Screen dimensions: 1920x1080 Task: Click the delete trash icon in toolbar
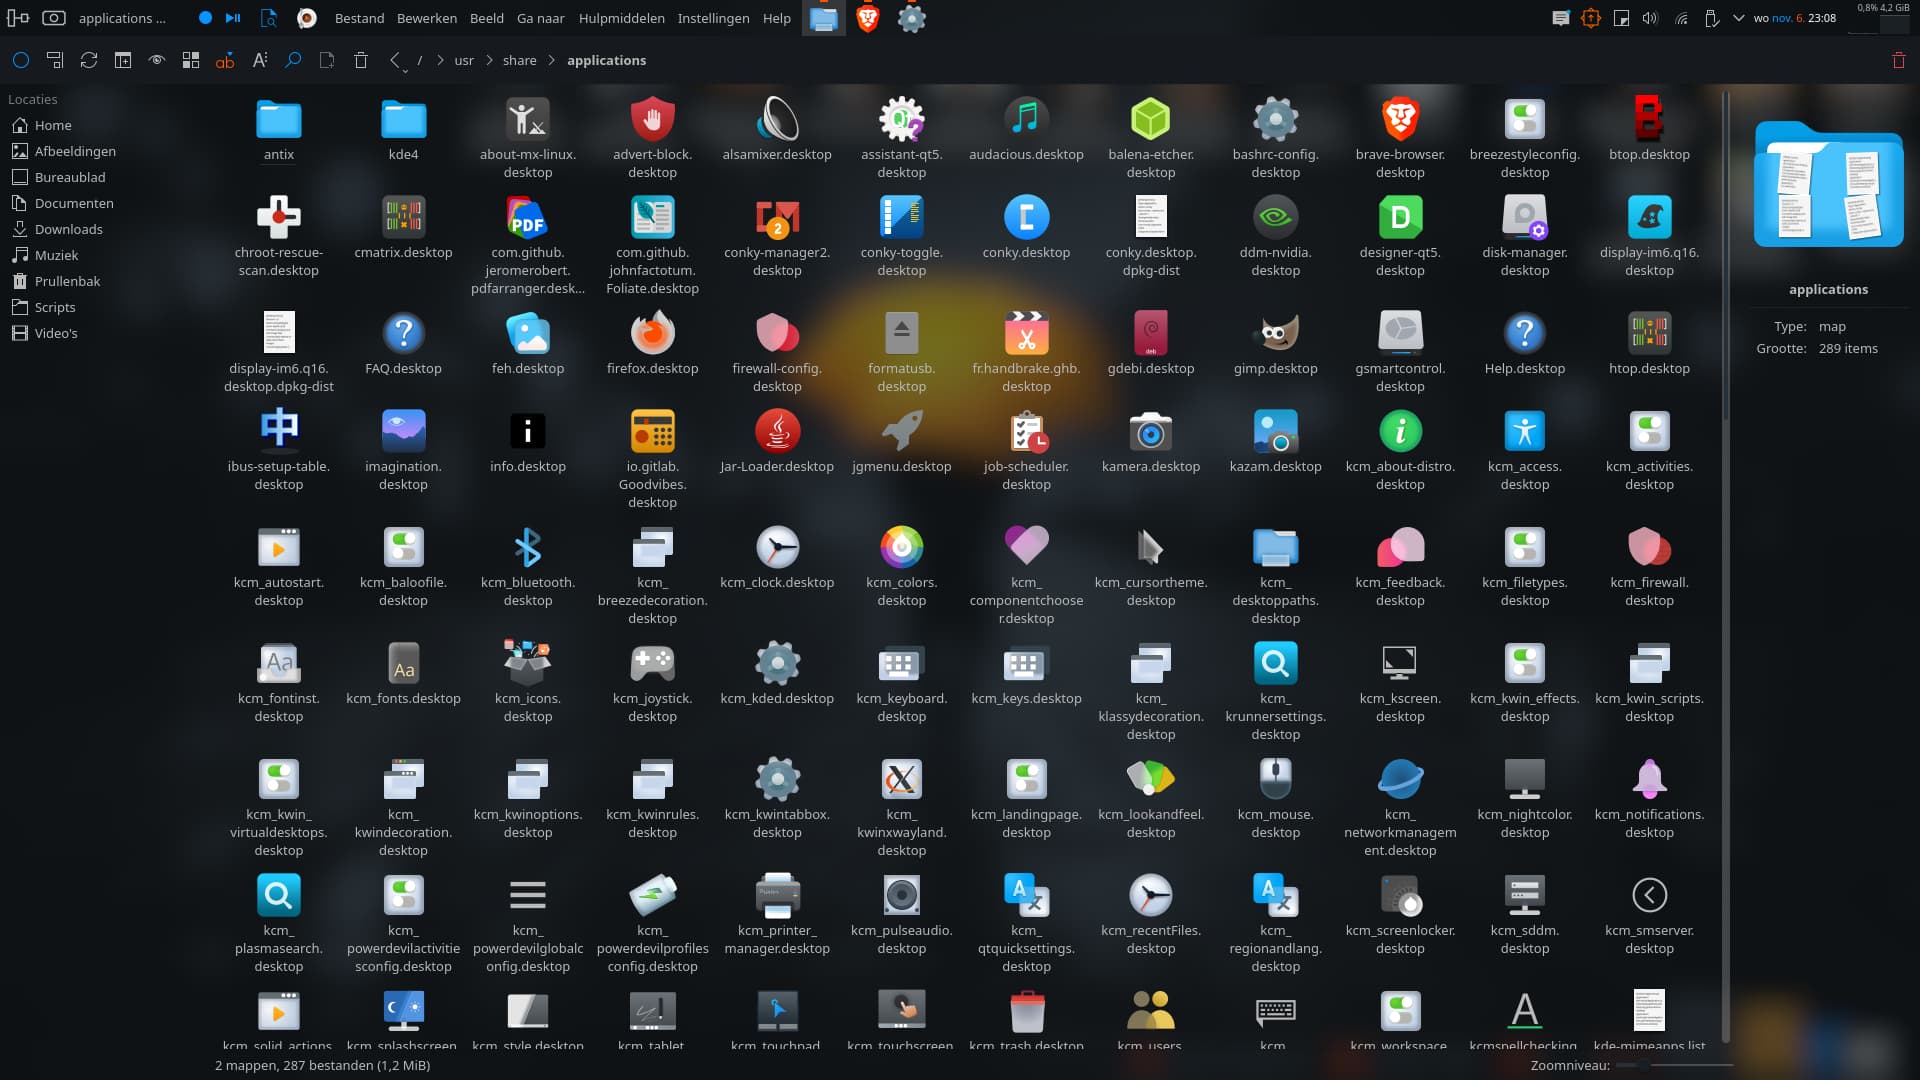(361, 60)
